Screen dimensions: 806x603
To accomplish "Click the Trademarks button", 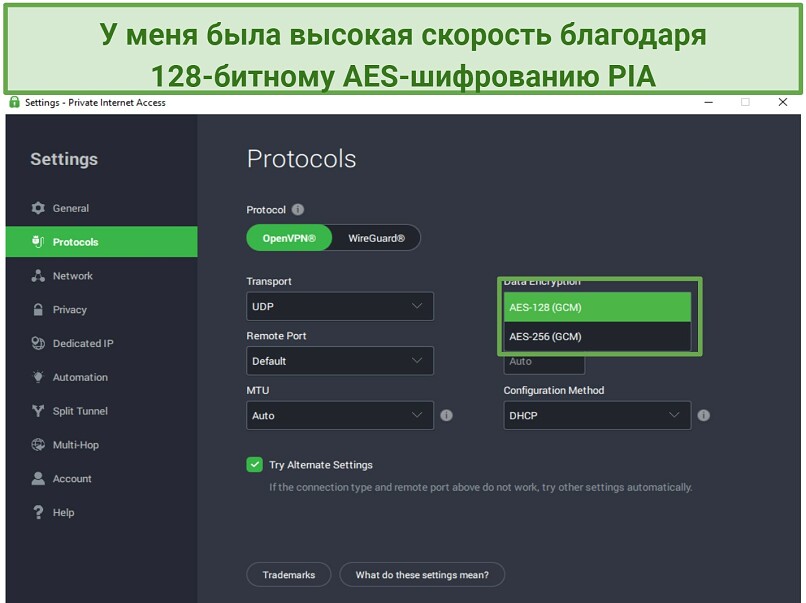I will 289,575.
